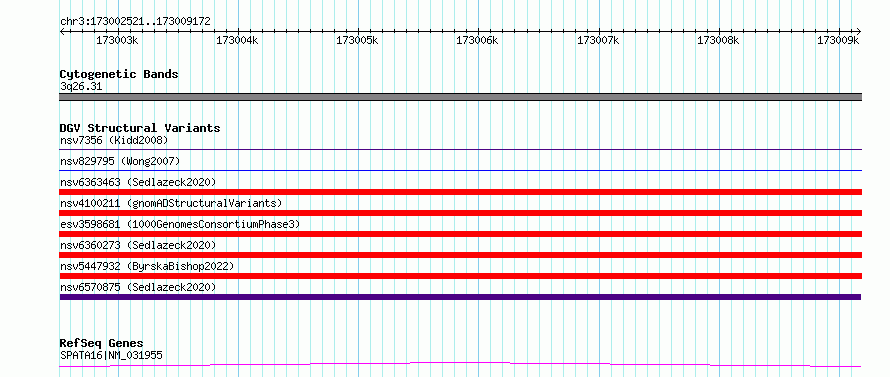Click the right arrow of the coordinate ruler

point(859,31)
